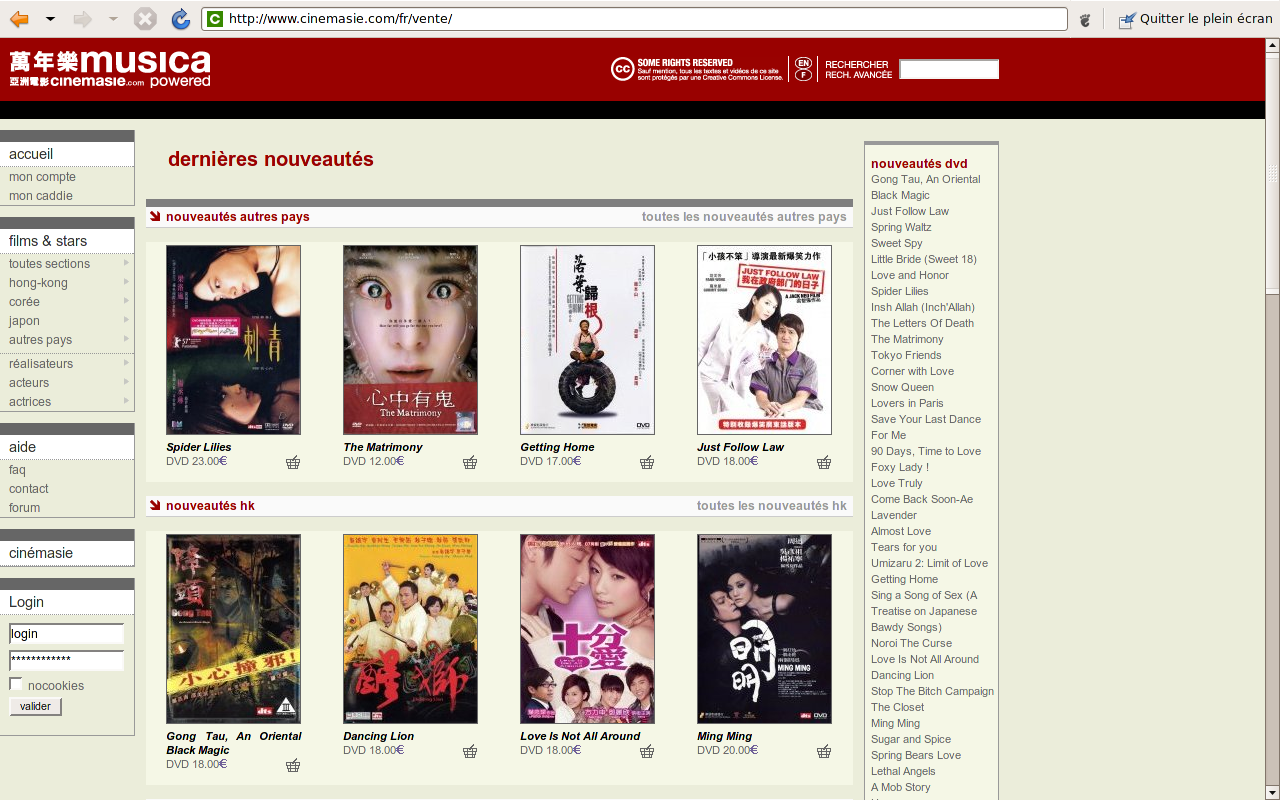Open toutes les nouveautés hk link

[x=771, y=506]
